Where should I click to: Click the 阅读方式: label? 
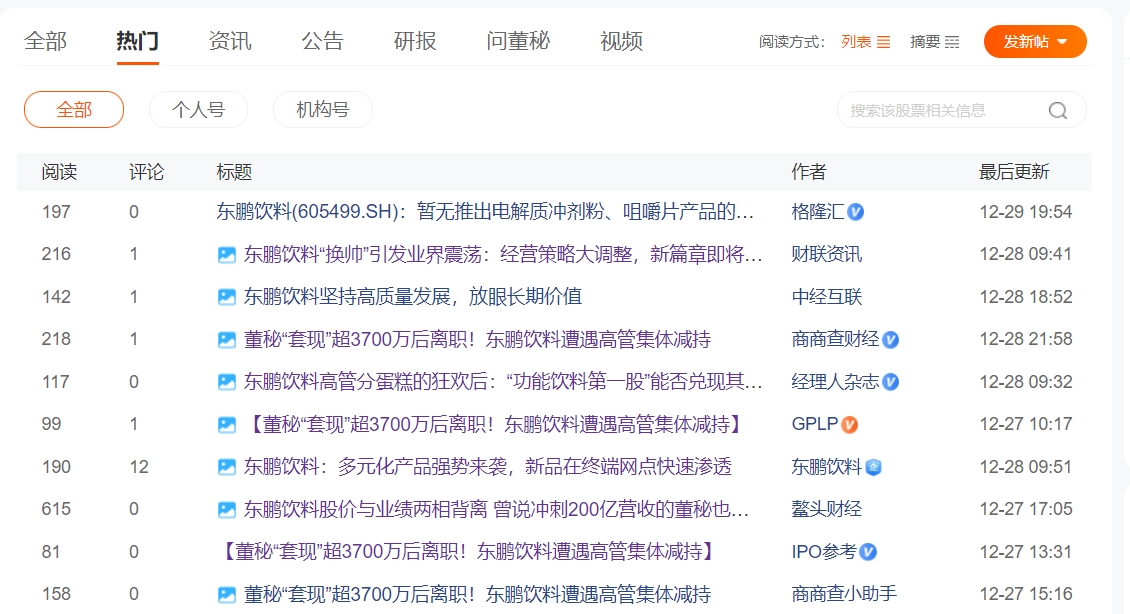pyautogui.click(x=791, y=42)
